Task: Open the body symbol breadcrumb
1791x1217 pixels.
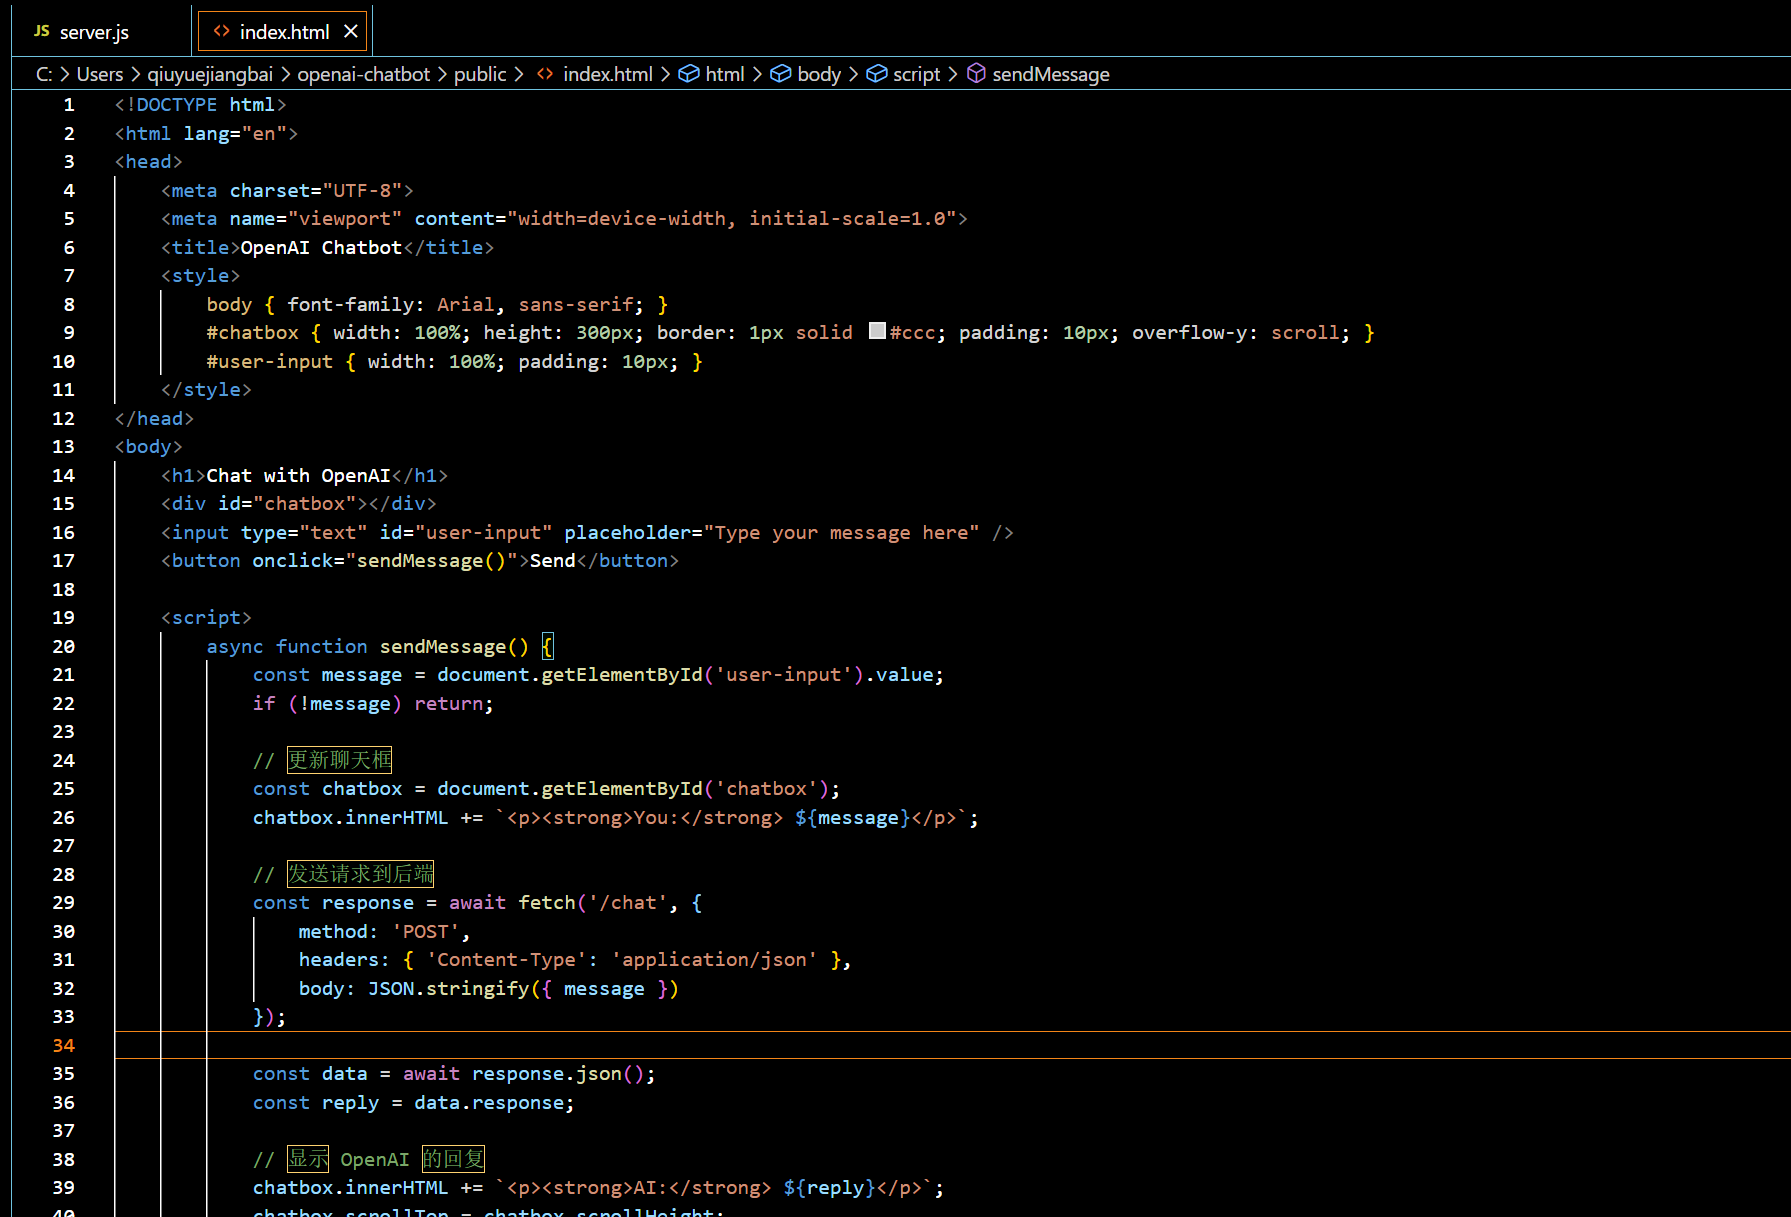Action: coord(819,74)
